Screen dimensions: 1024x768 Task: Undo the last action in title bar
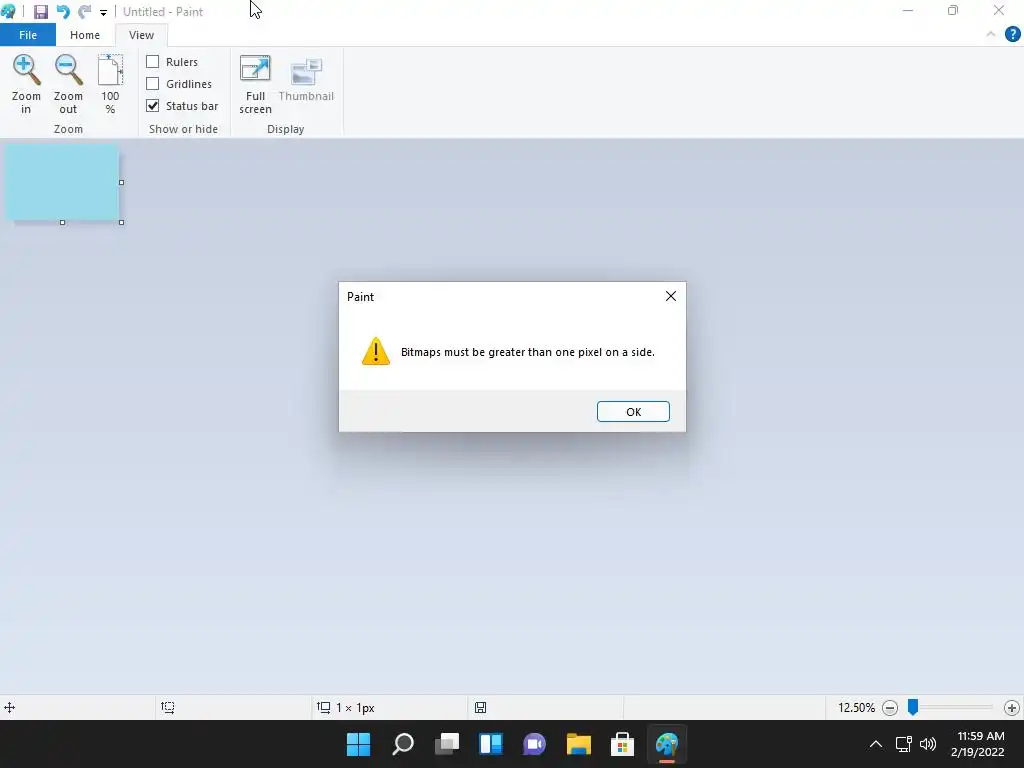[63, 12]
